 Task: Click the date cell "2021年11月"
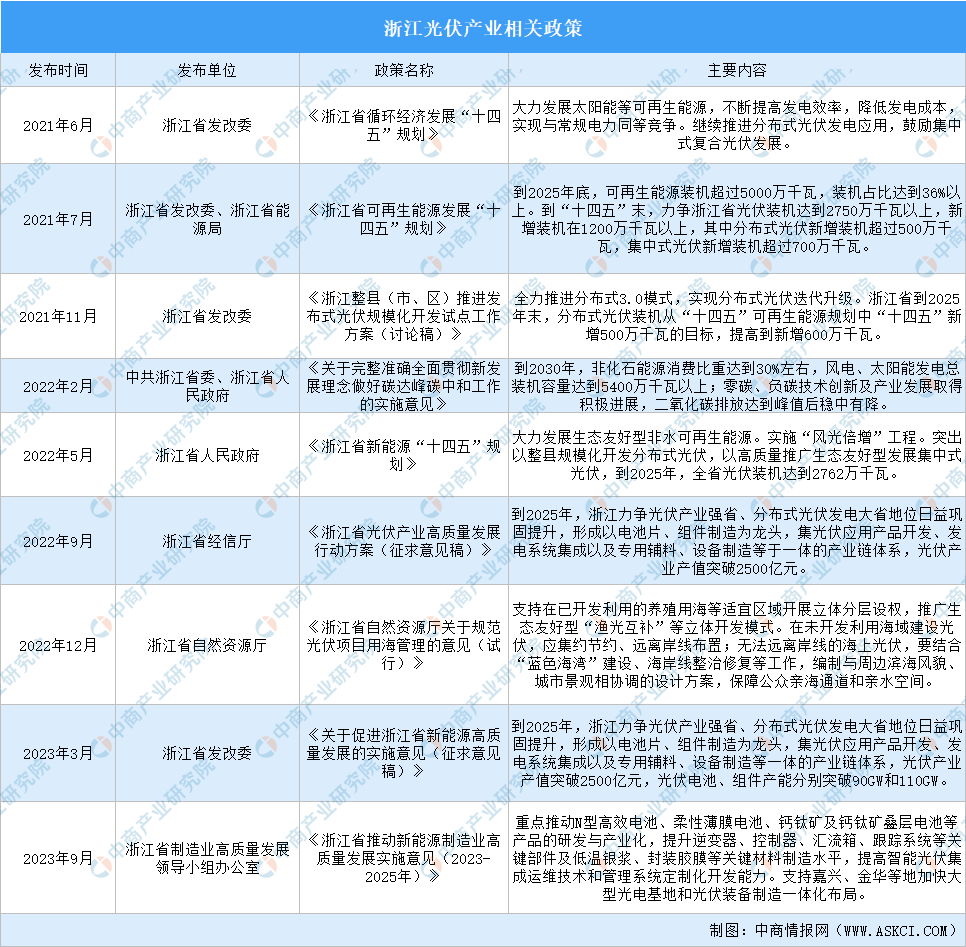click(58, 316)
